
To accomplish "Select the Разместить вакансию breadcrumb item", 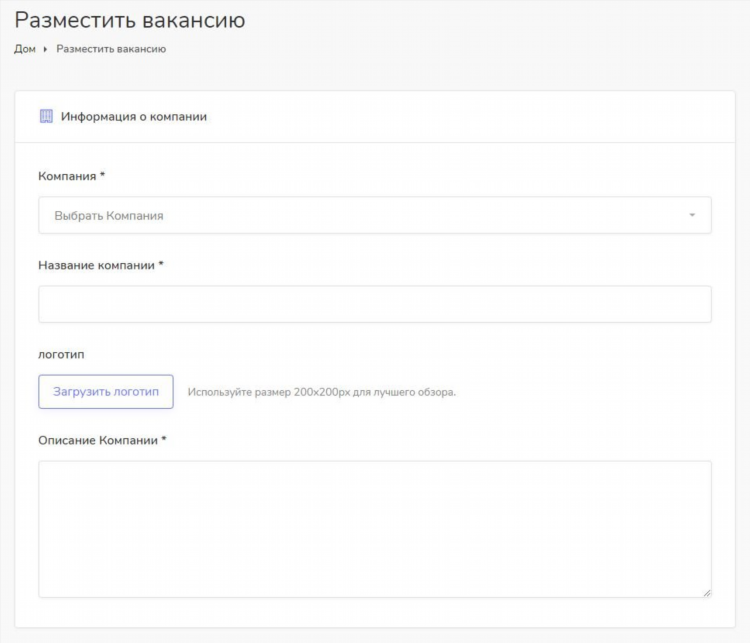I will 111,49.
